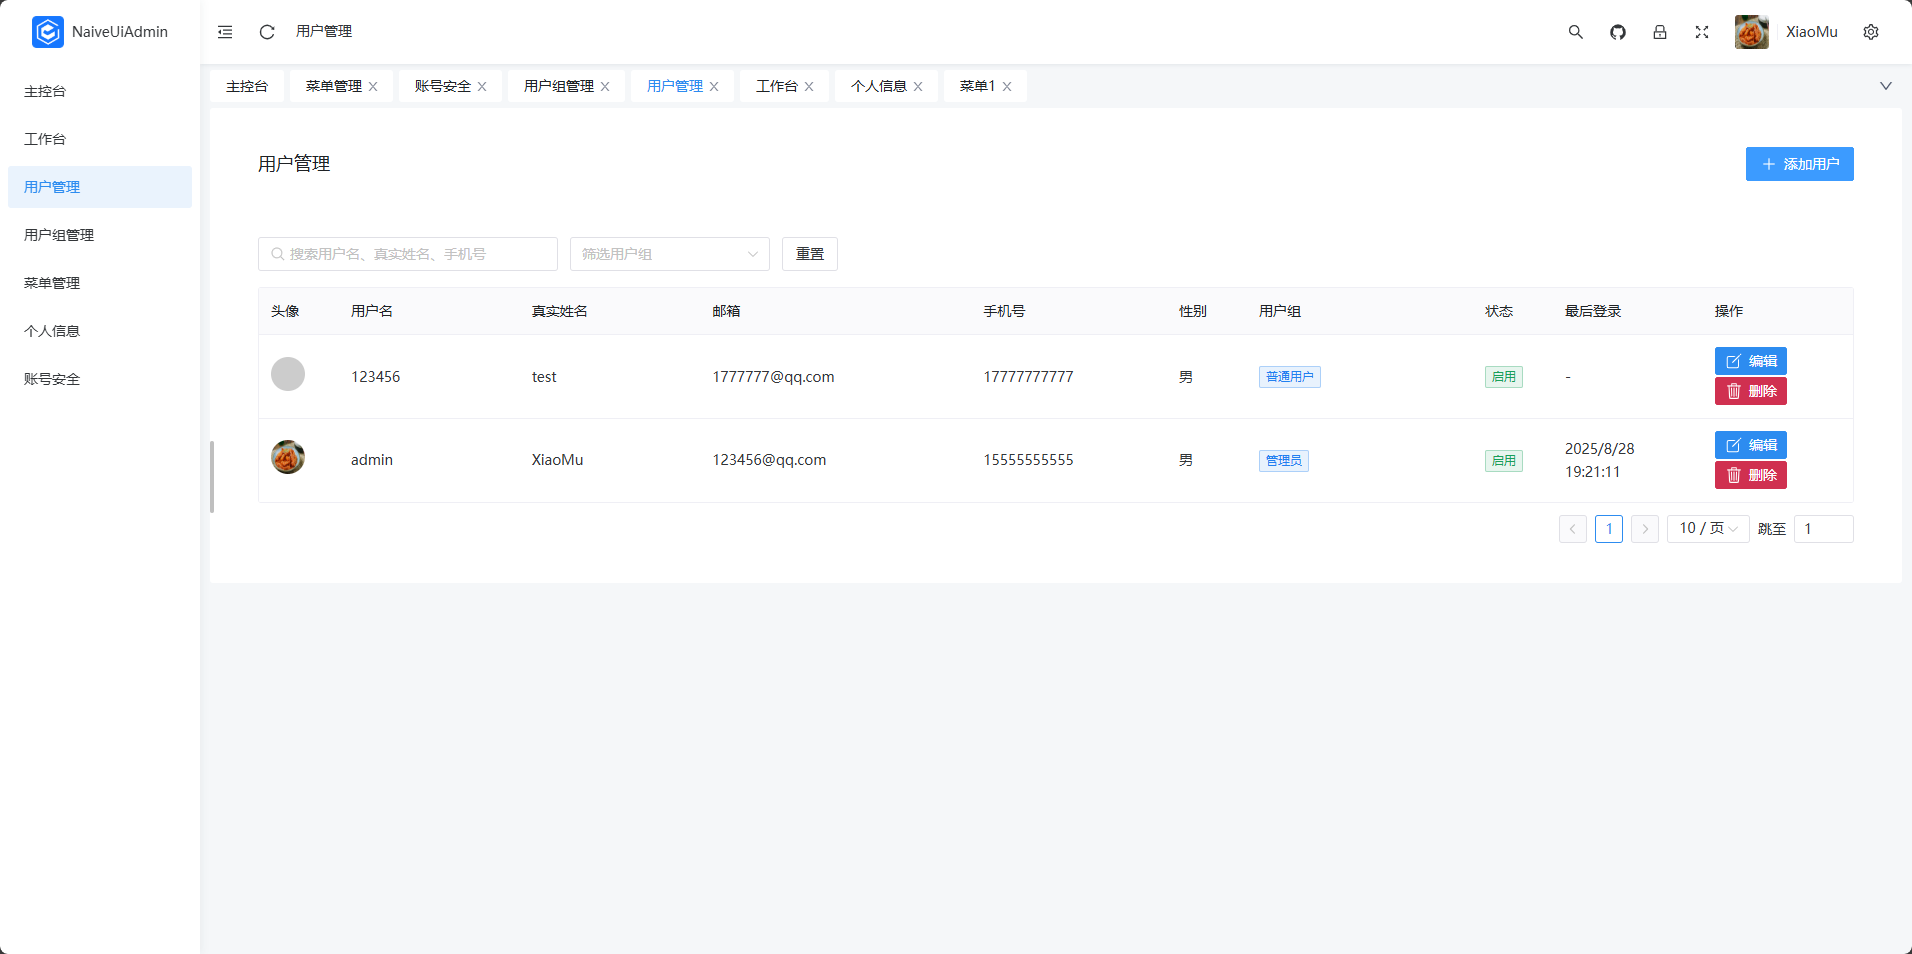Open the global search

1575,31
